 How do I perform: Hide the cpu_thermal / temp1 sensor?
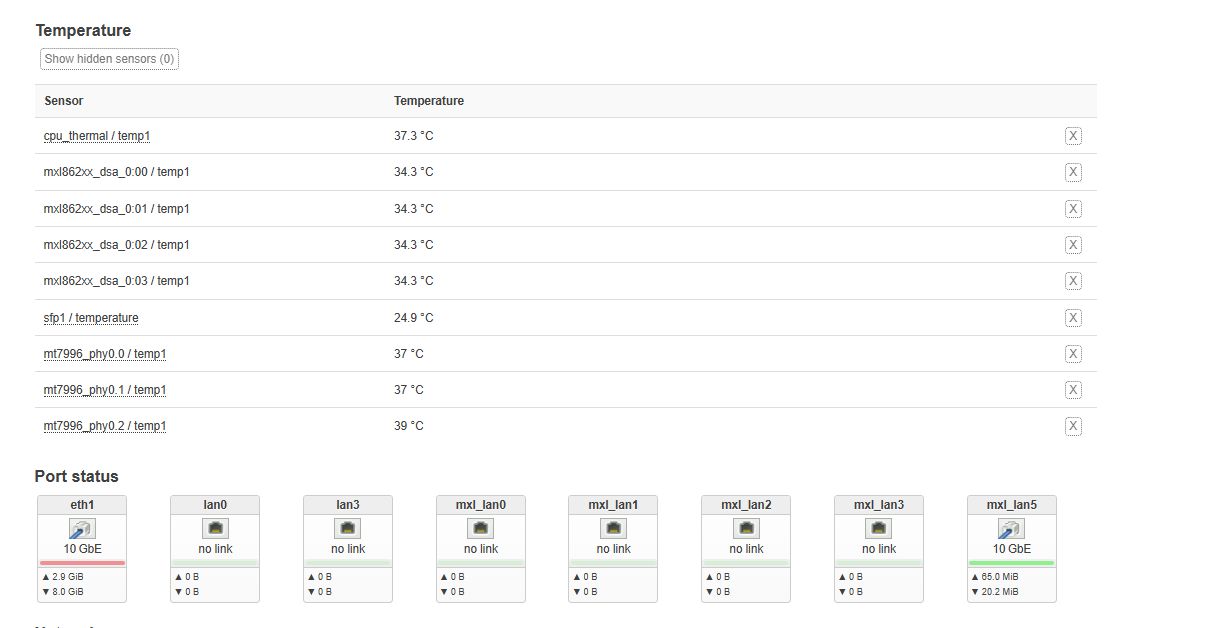tap(1073, 136)
